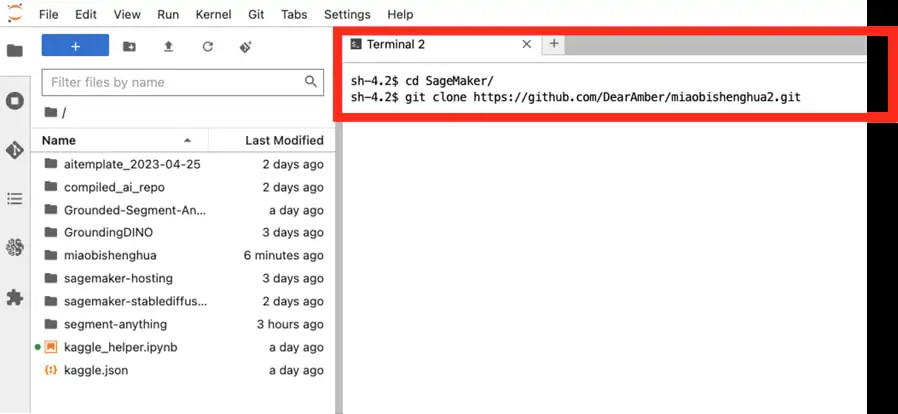The height and width of the screenshot is (414, 898).
Task: Open the Settings menu
Action: [347, 15]
